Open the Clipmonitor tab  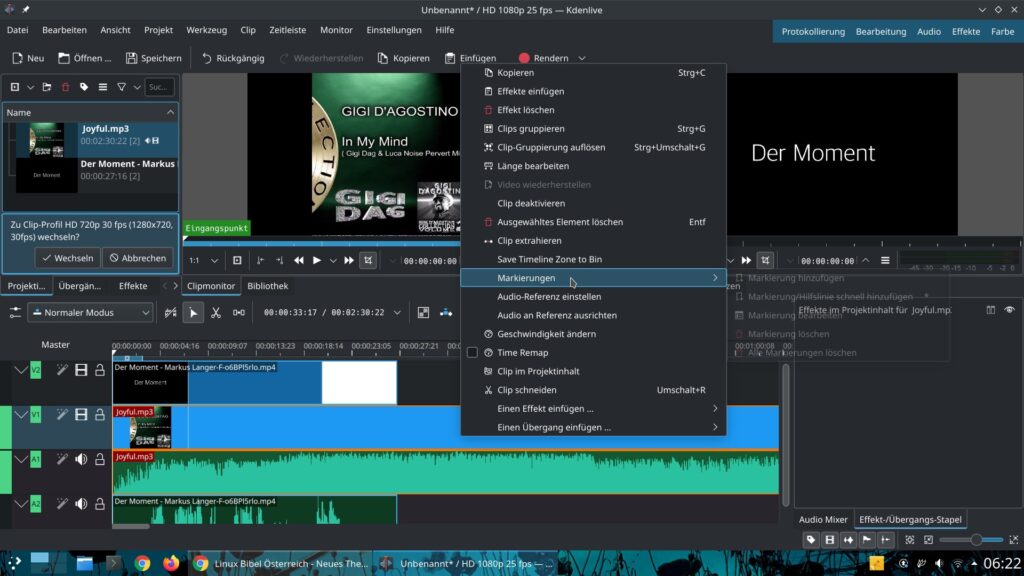tap(211, 286)
